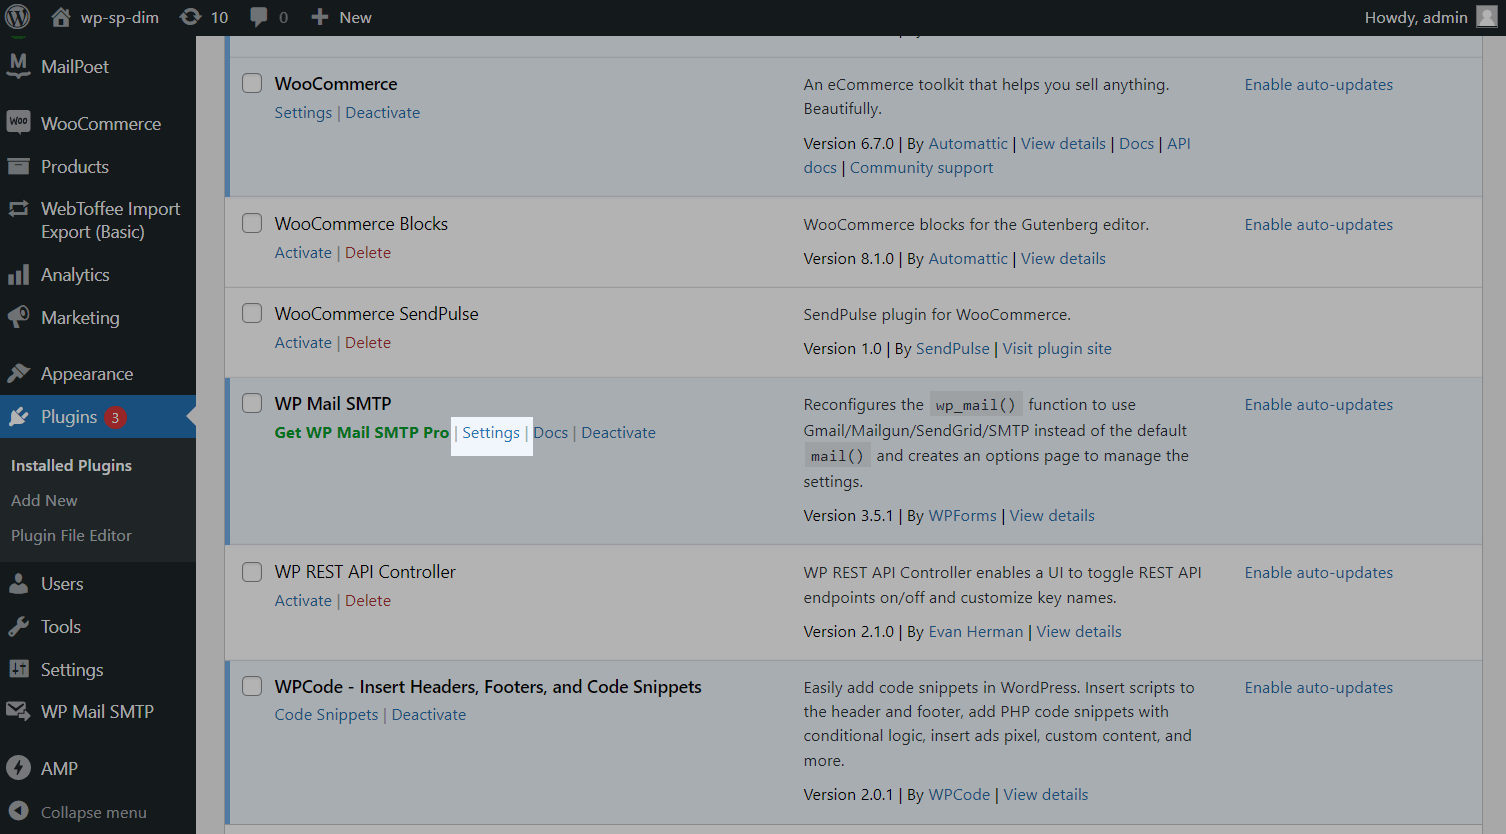This screenshot has width=1506, height=834.
Task: Click the Appearance paintbrush icon
Action: click(x=18, y=373)
